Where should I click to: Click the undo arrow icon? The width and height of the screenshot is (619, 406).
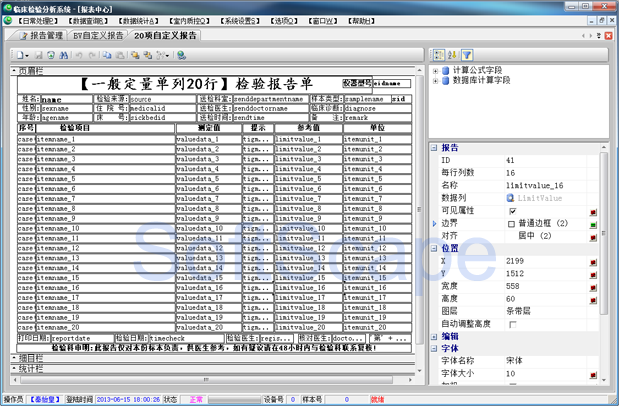point(80,55)
